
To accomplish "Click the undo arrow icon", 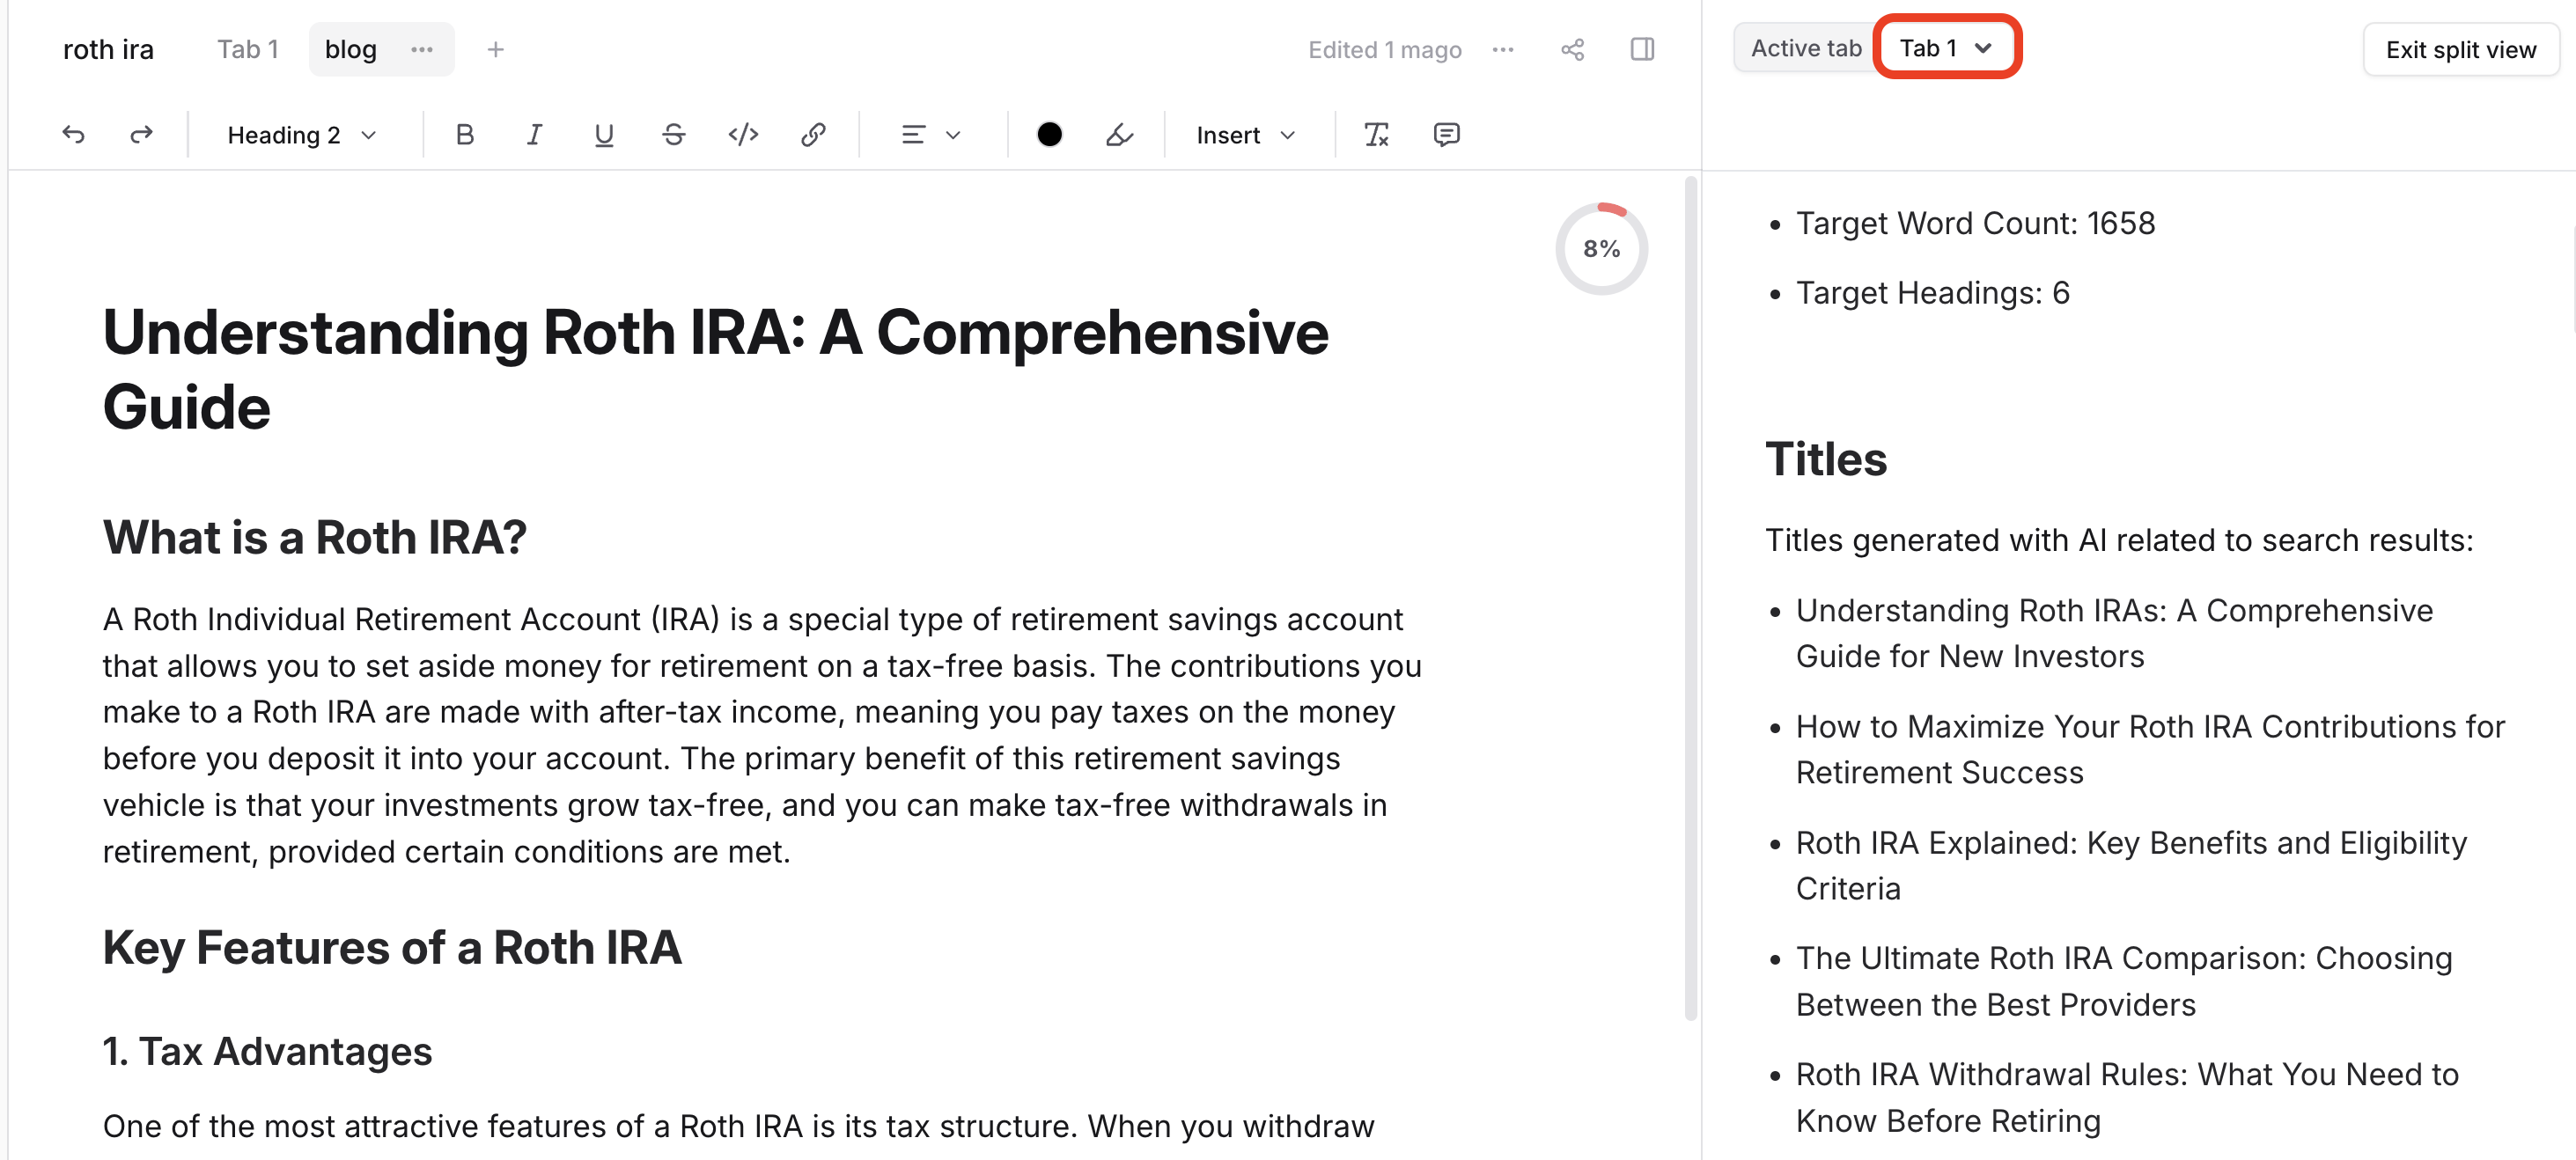I will pos(73,135).
